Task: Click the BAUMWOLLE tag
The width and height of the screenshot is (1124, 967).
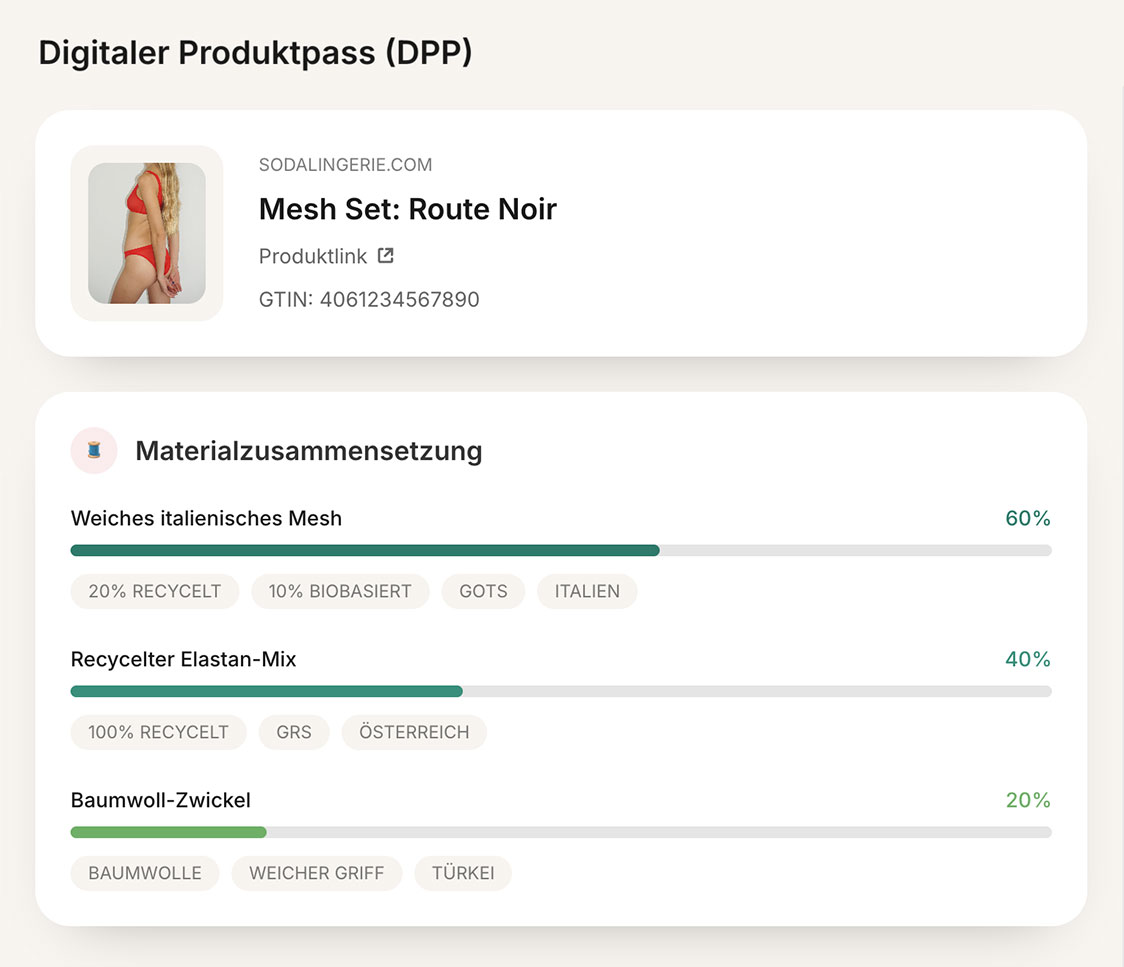Action: click(145, 873)
